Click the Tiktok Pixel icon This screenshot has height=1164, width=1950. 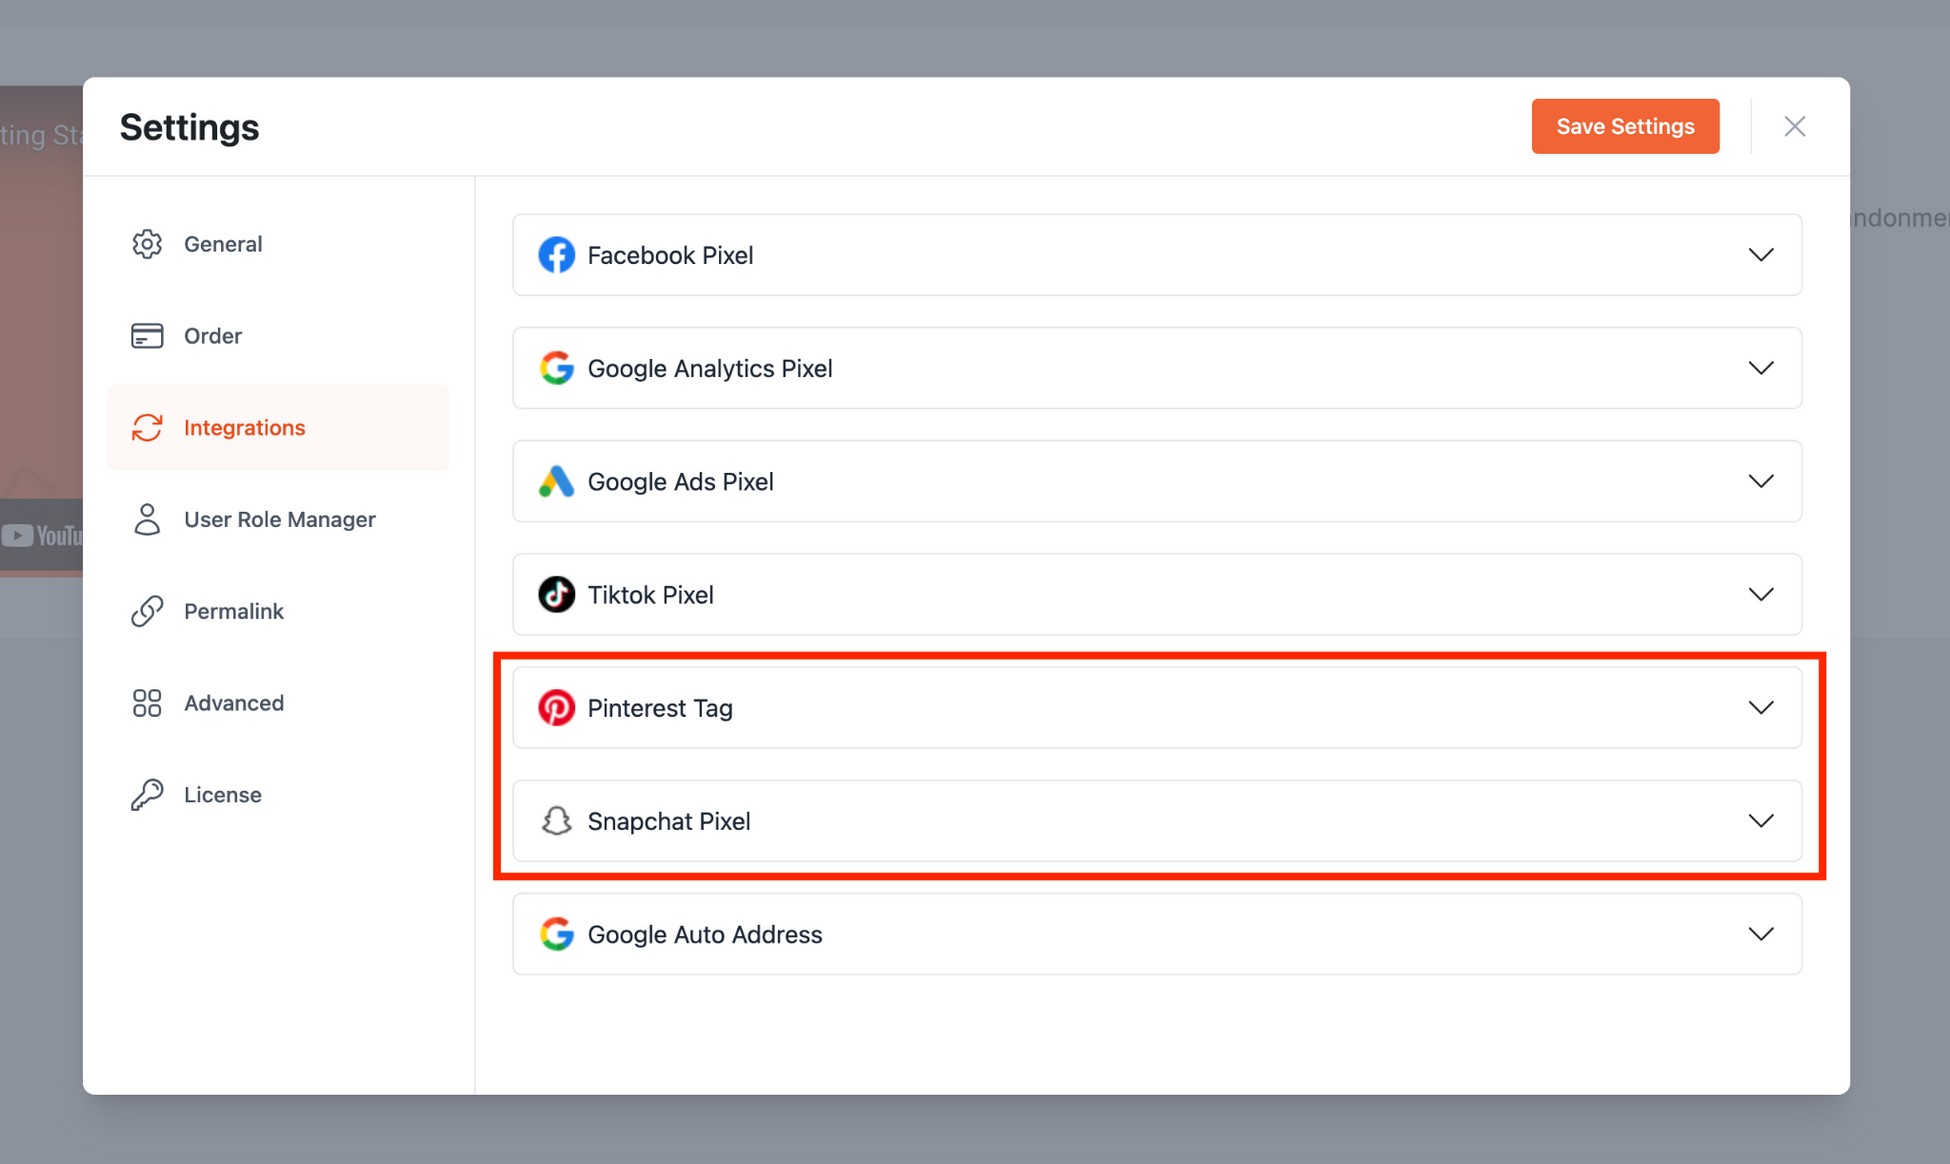click(x=557, y=594)
